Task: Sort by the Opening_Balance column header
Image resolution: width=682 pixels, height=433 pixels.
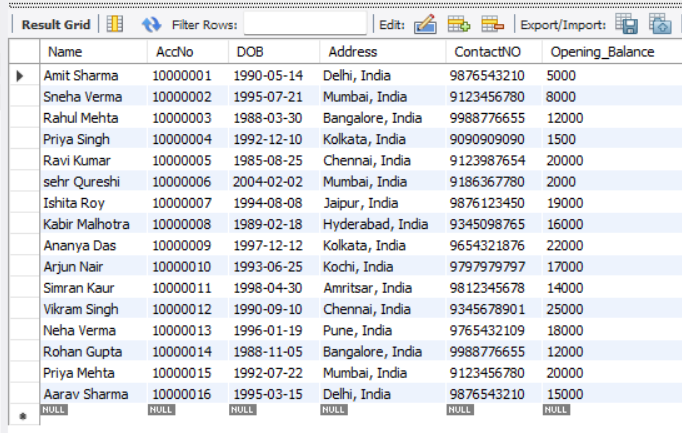Action: coord(612,52)
